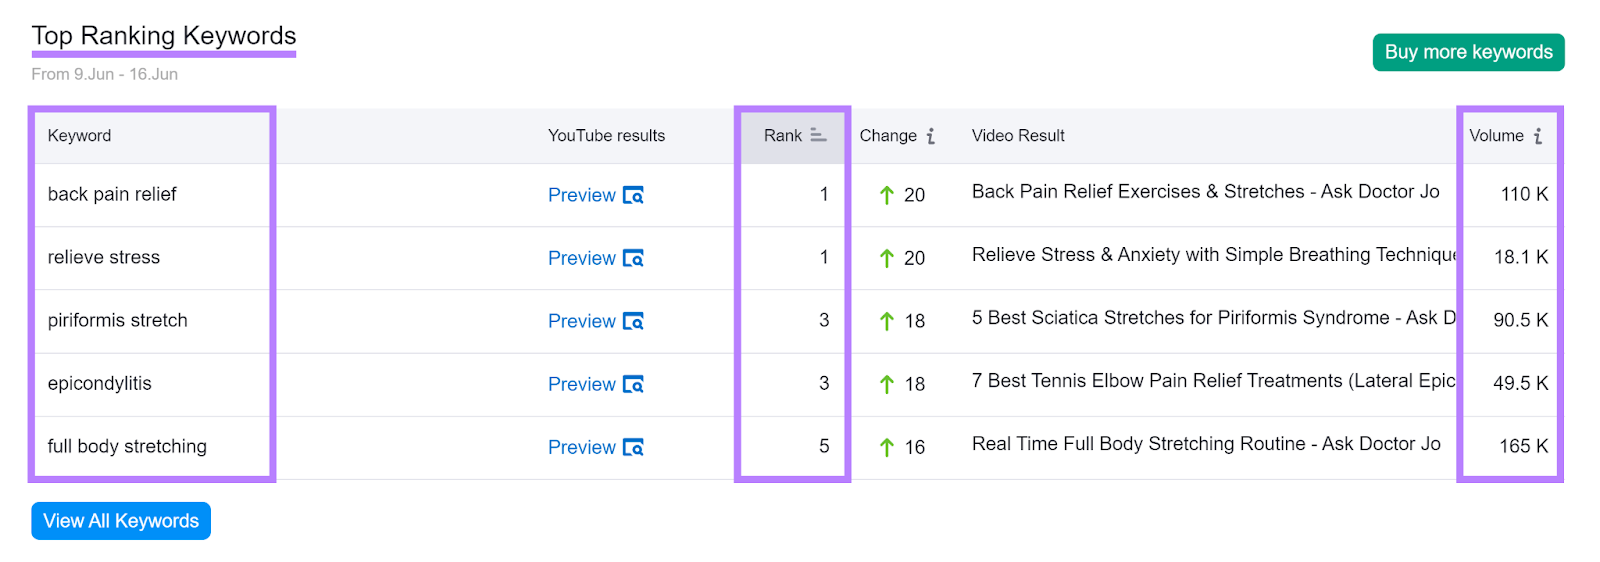The image size is (1600, 562).
Task: Click the Change column info icon
Action: 931,136
